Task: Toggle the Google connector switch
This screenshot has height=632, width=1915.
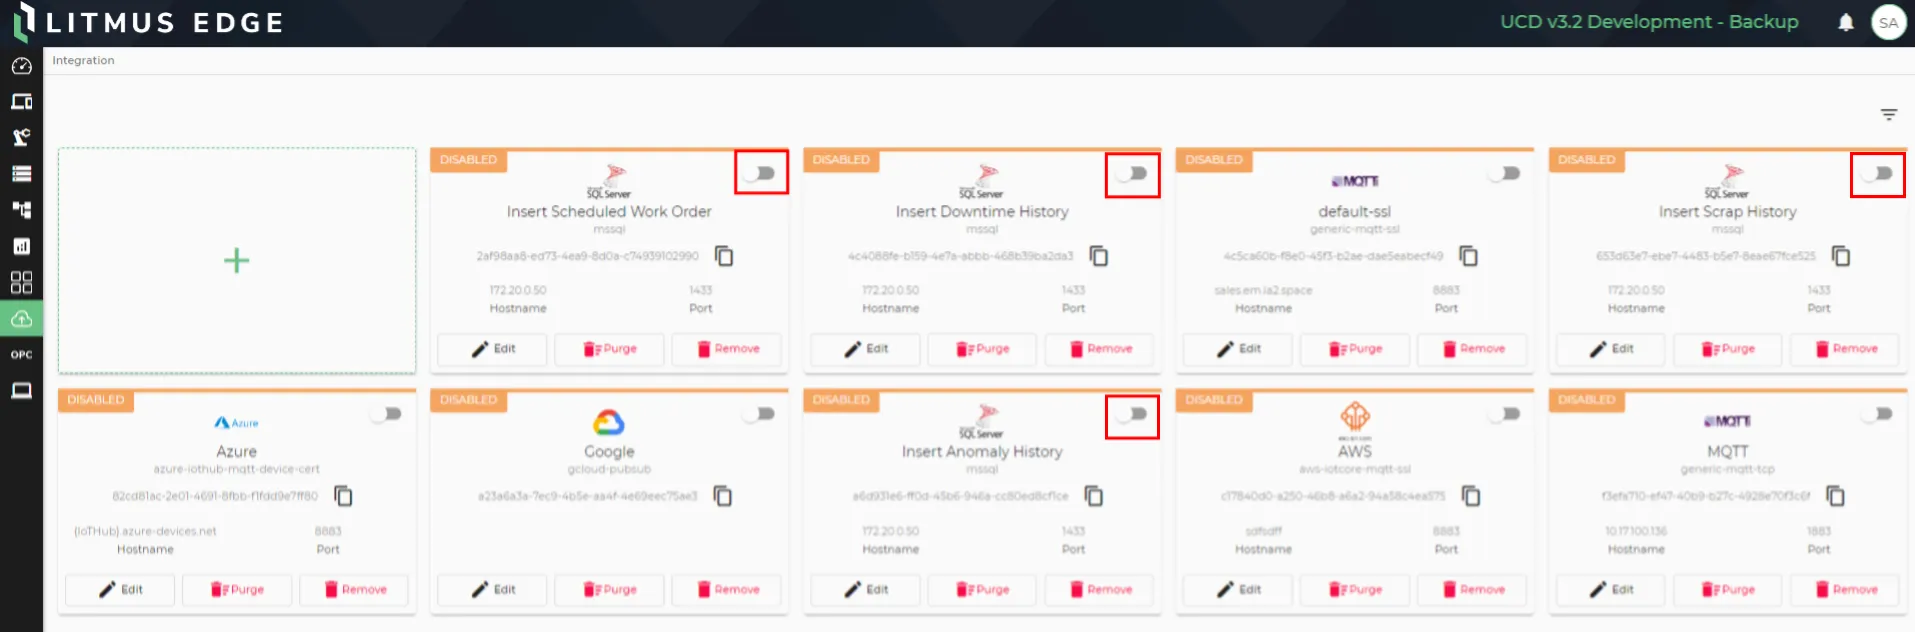Action: click(761, 414)
